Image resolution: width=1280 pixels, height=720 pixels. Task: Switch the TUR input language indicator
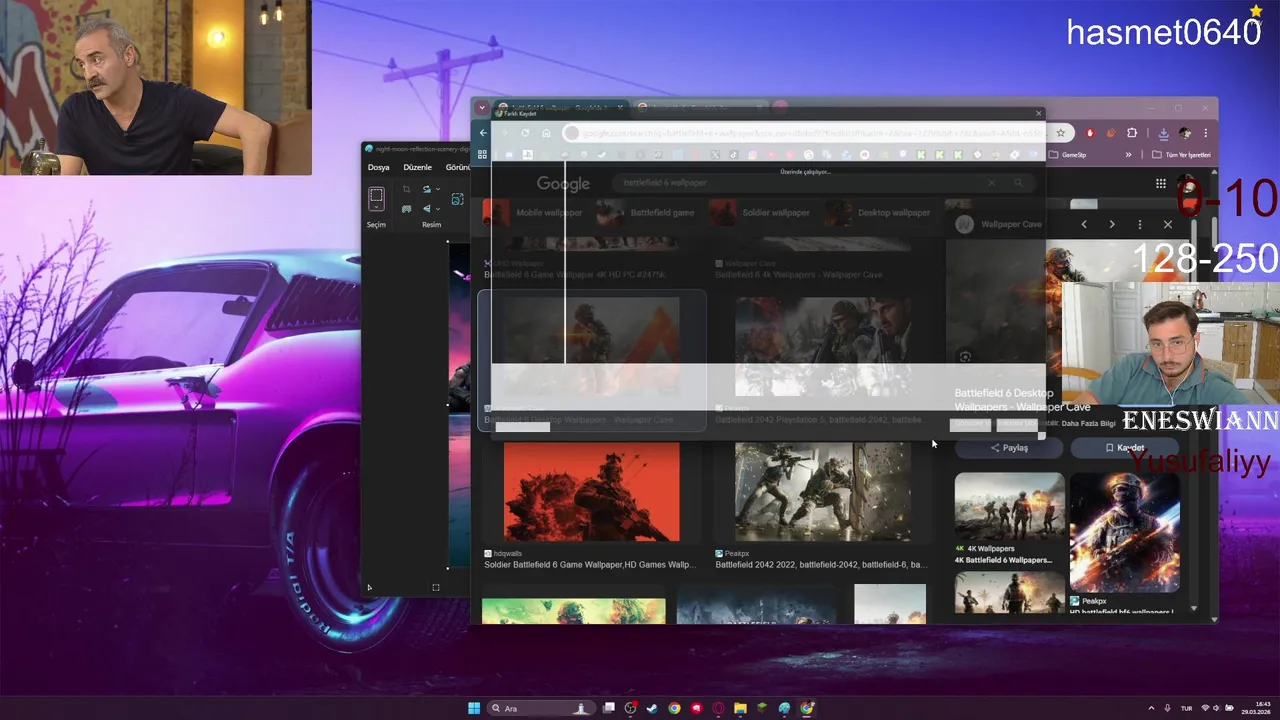click(x=1187, y=708)
